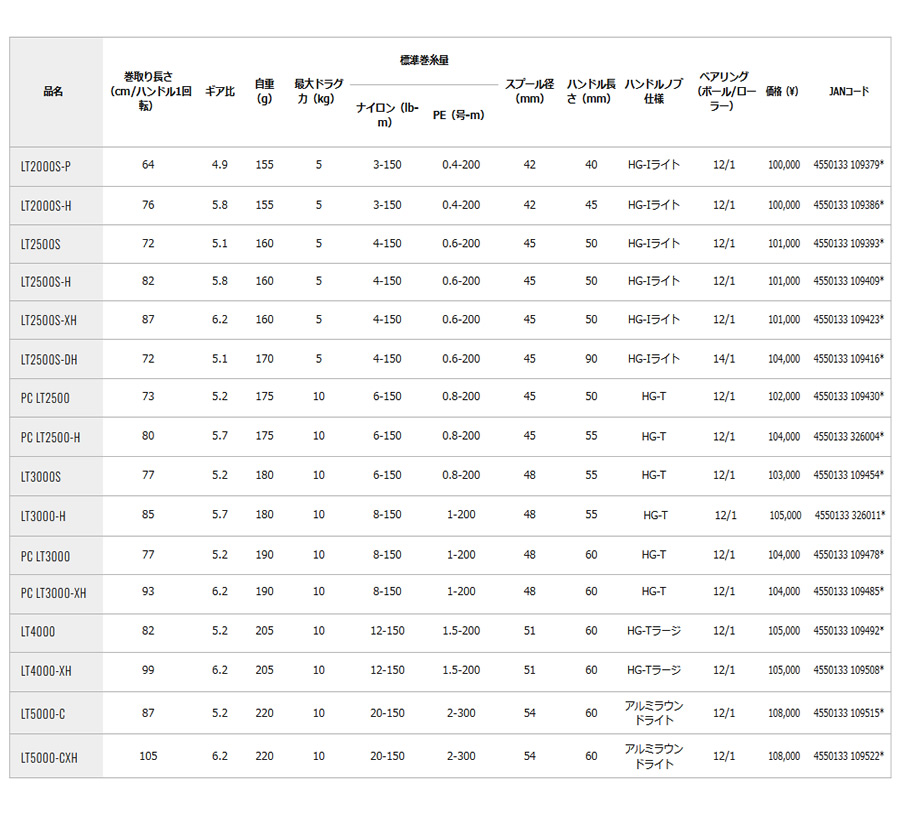The image size is (900, 815).
Task: Select the LT4000-XH row label
Action: [x=46, y=671]
